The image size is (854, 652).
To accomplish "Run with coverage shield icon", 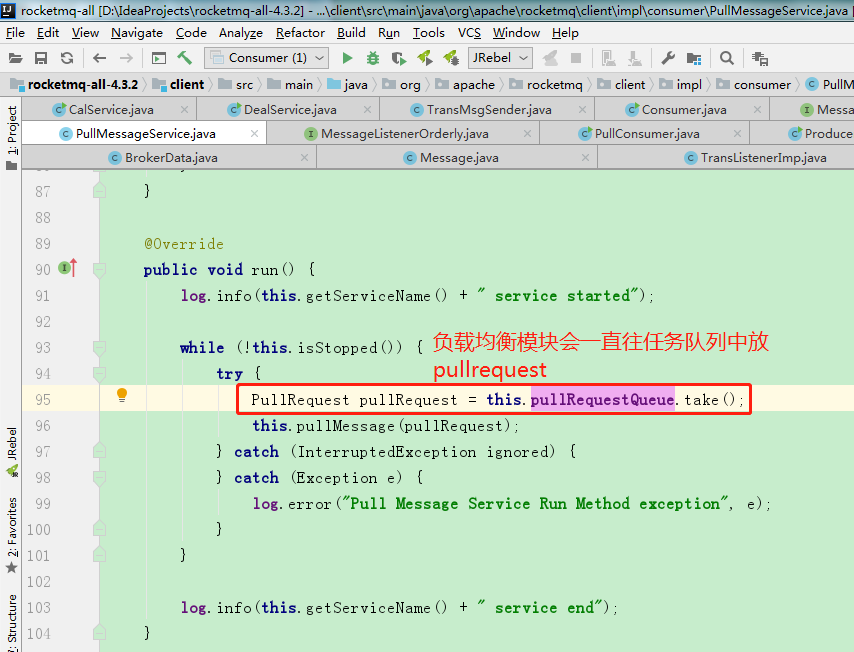I will [x=398, y=58].
